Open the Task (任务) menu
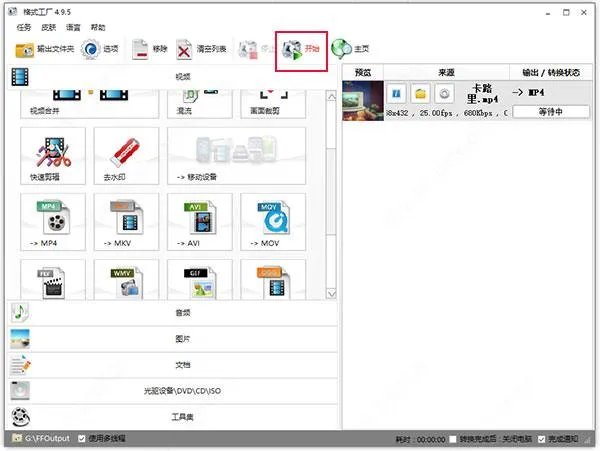This screenshot has width=600, height=451. (24, 28)
